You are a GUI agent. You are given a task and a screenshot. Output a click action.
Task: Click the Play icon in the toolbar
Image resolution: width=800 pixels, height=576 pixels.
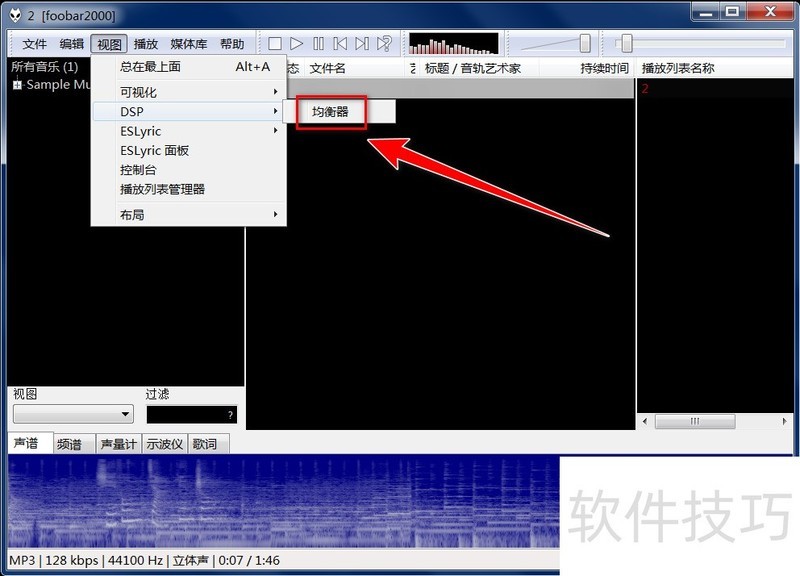pyautogui.click(x=297, y=43)
